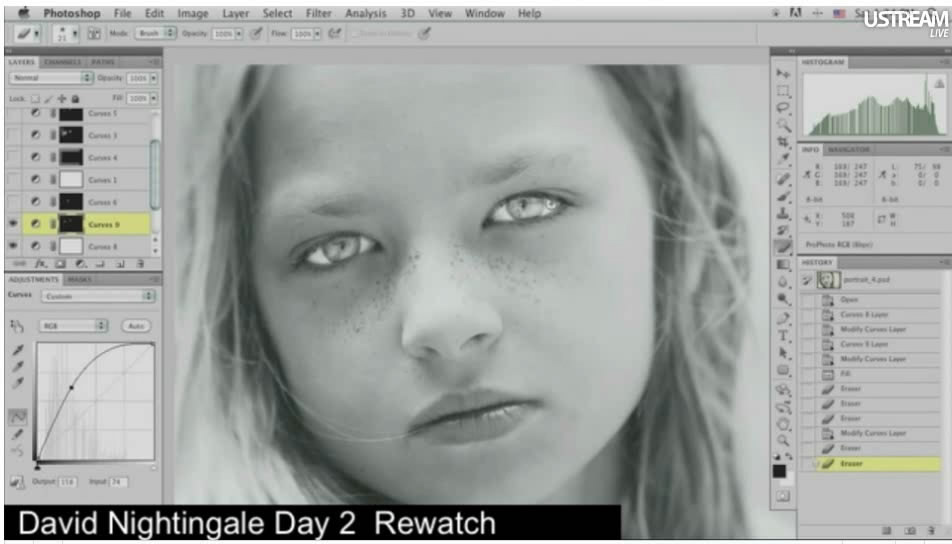Select the Zoom tool in the toolbox
This screenshot has height=544, width=952.
[783, 441]
